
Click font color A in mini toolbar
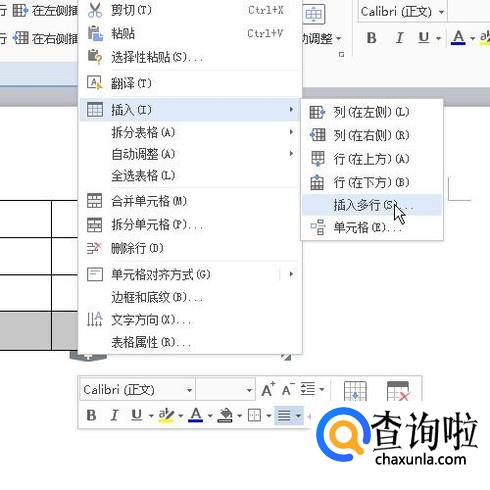click(x=196, y=415)
